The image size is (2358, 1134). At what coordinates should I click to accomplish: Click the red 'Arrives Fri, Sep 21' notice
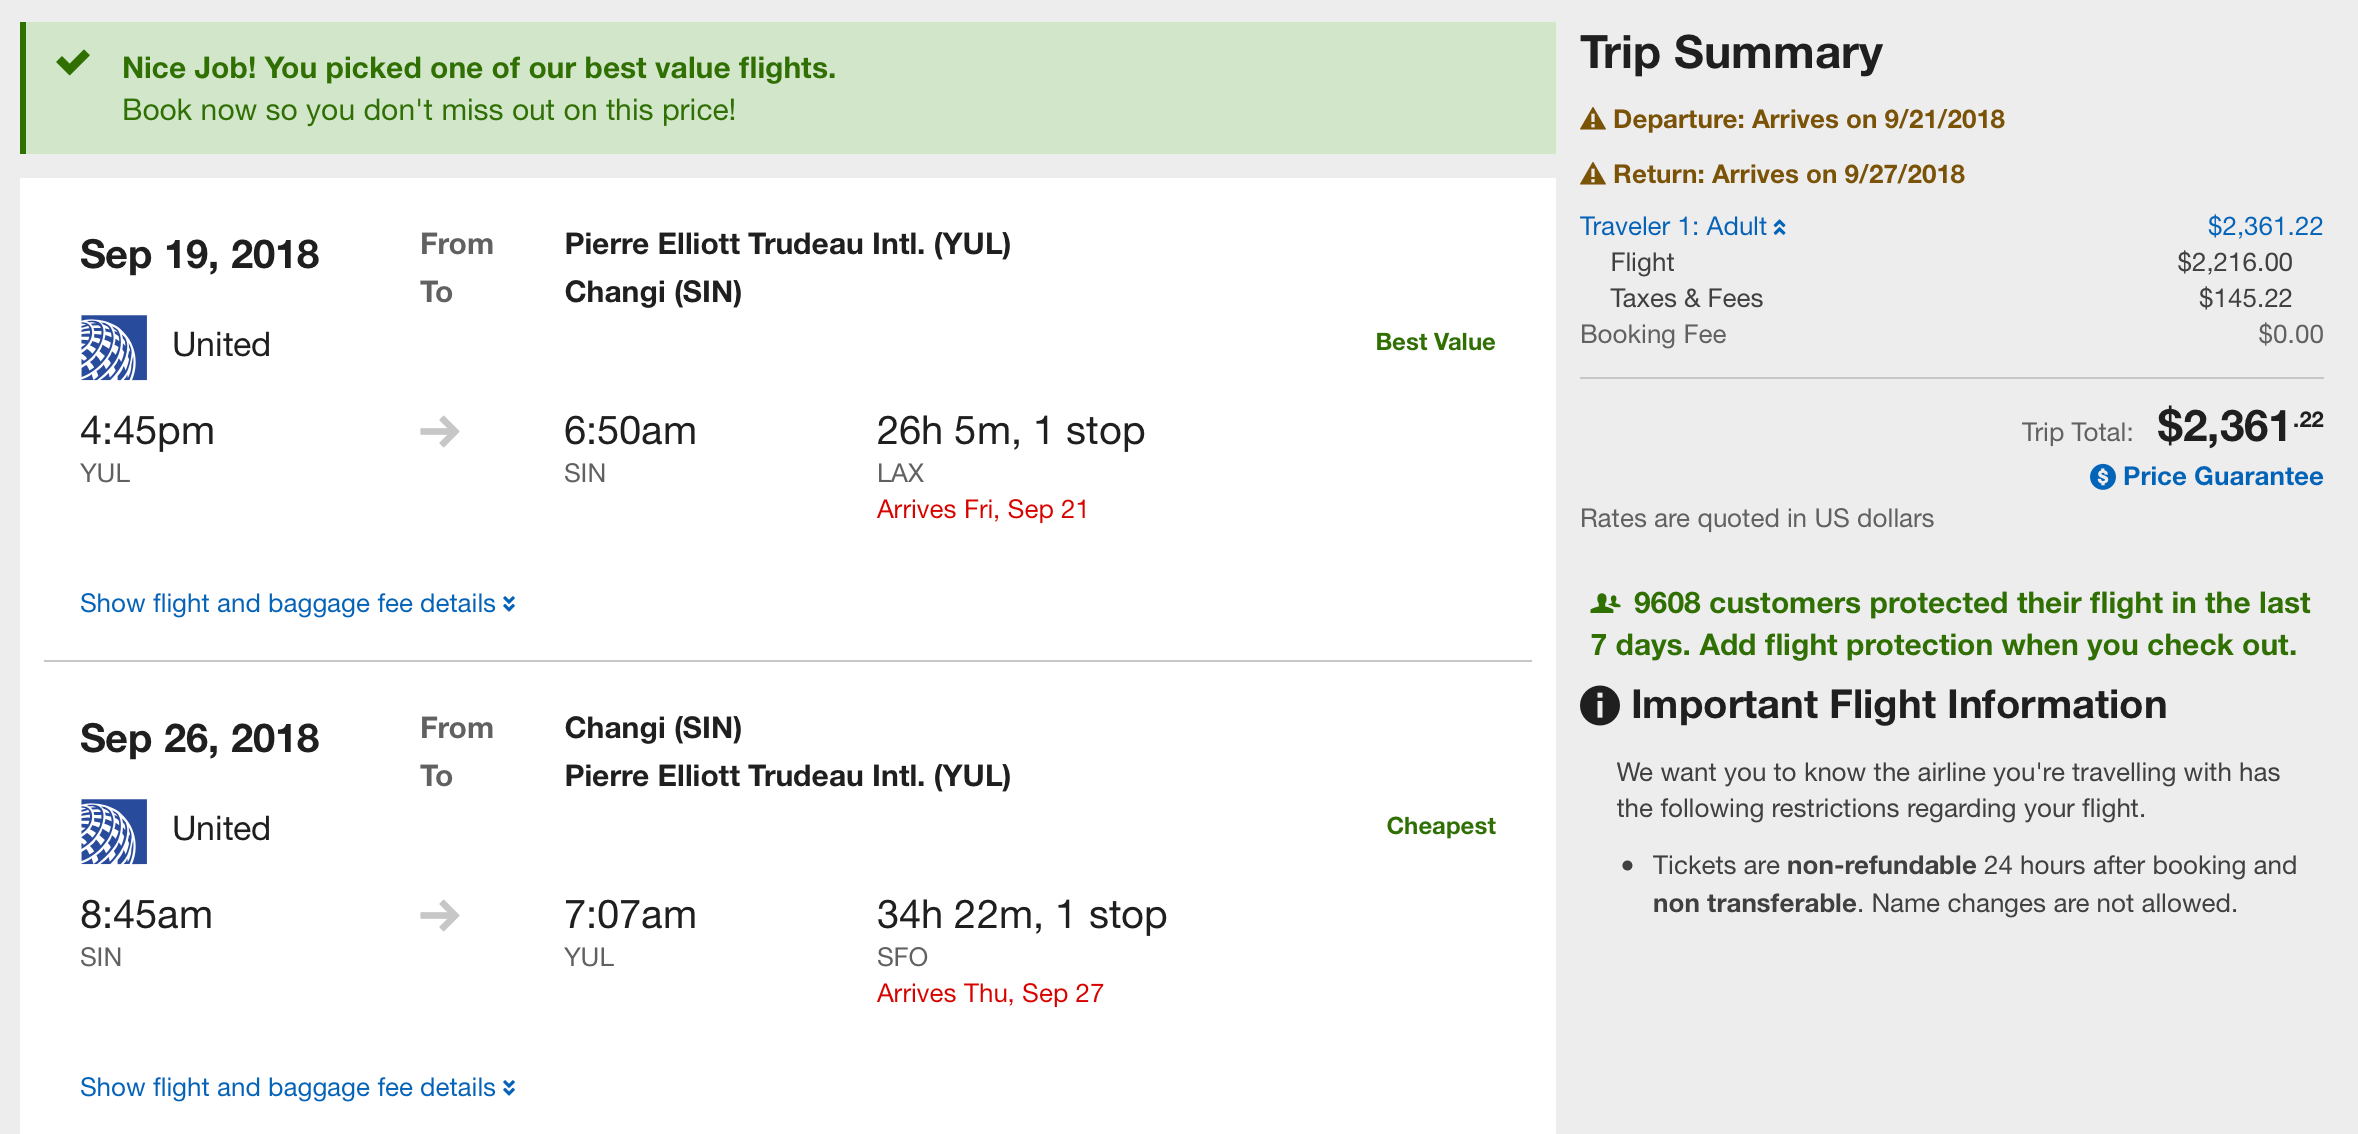click(982, 509)
